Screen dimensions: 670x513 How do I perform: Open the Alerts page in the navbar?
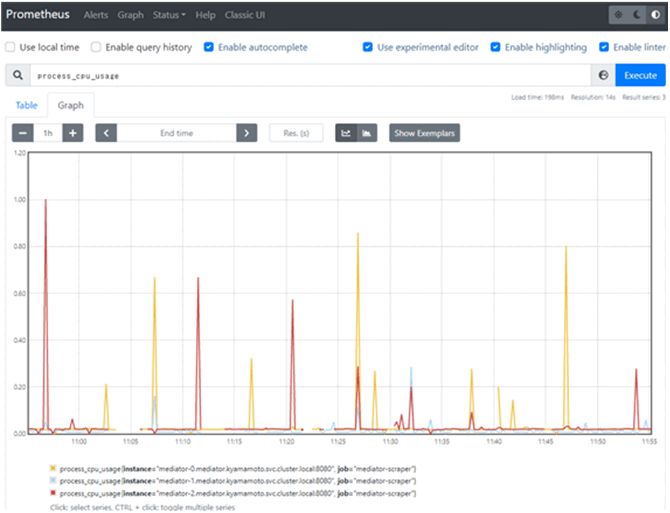(96, 16)
